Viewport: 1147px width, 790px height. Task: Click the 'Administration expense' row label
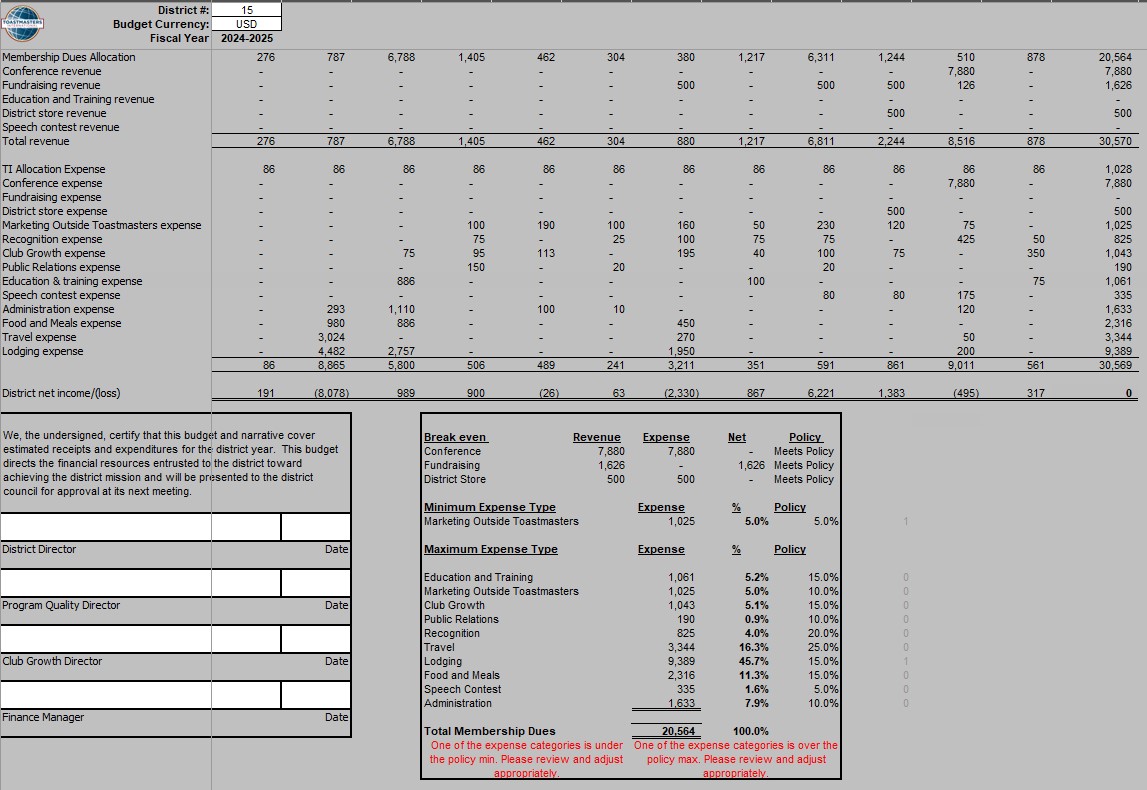click(58, 309)
